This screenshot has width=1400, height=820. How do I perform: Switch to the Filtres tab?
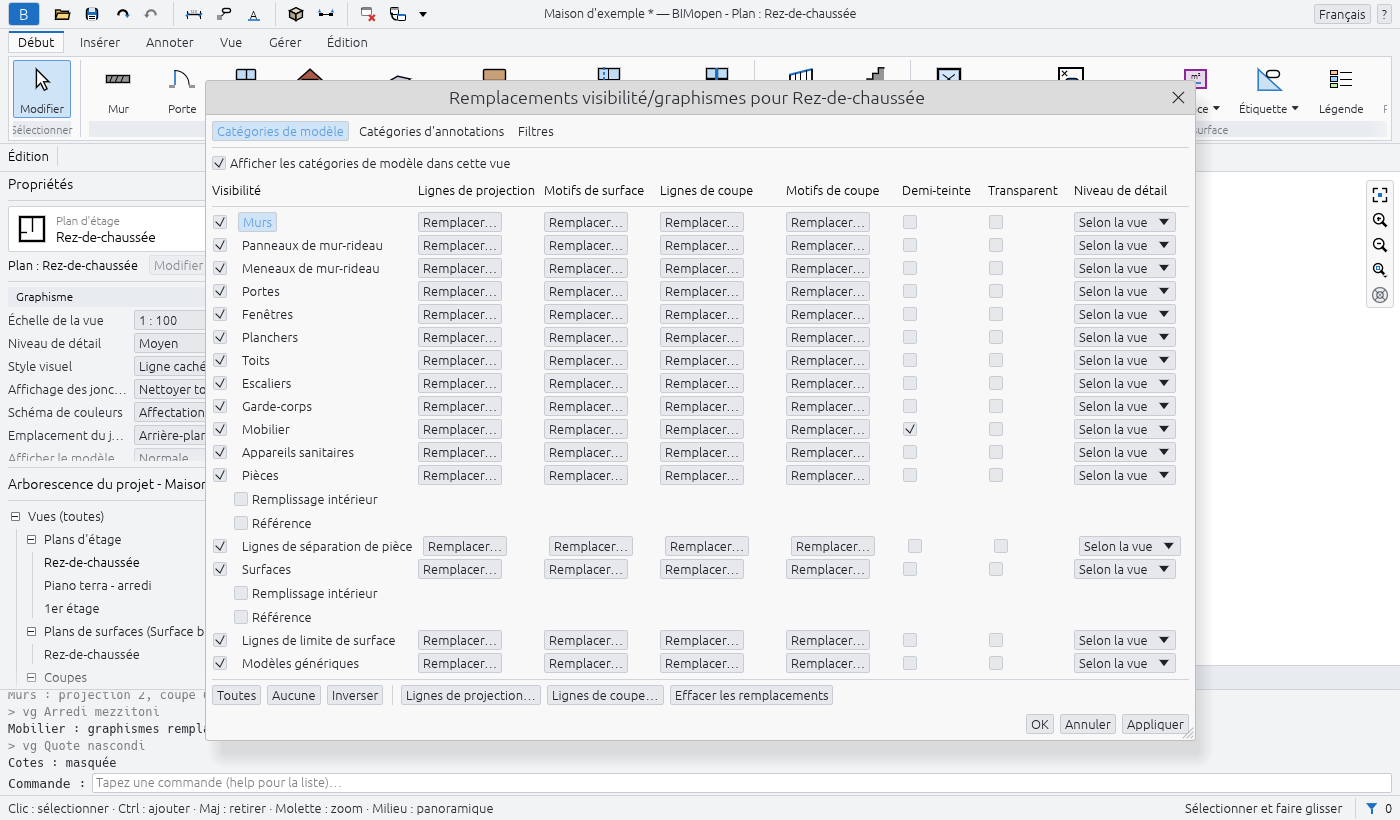[x=536, y=131]
